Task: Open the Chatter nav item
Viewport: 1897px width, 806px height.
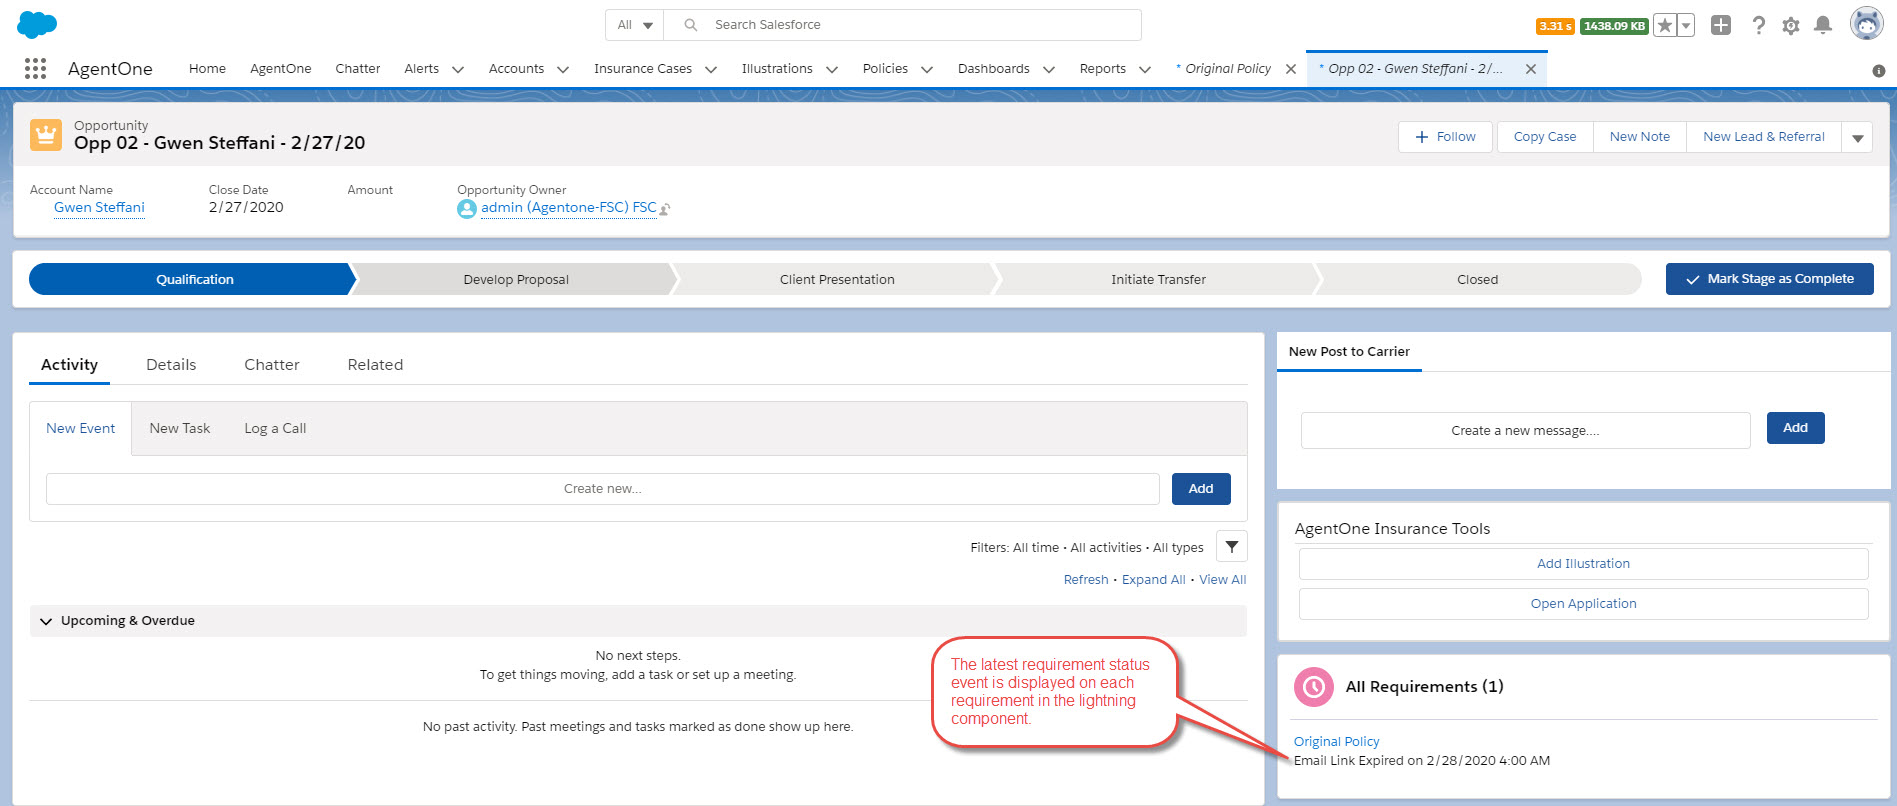Action: pos(358,69)
